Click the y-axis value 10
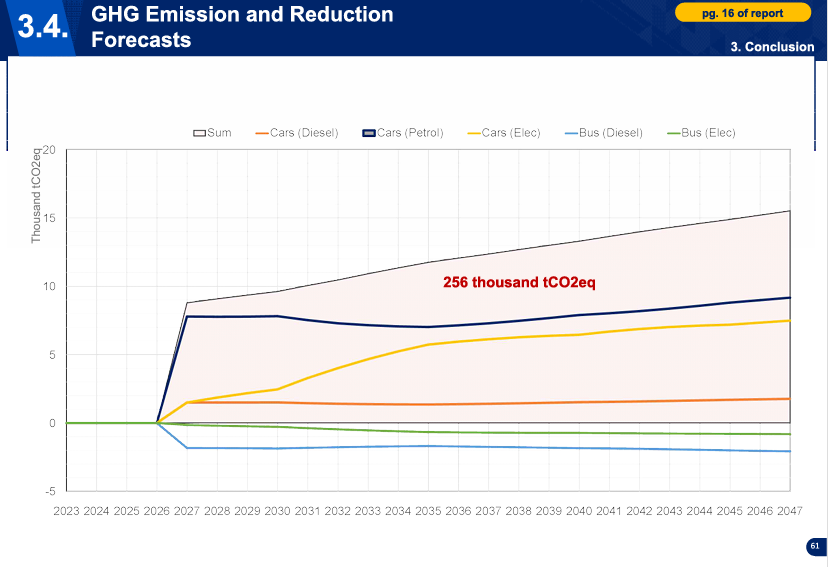828x567 pixels. coord(48,287)
